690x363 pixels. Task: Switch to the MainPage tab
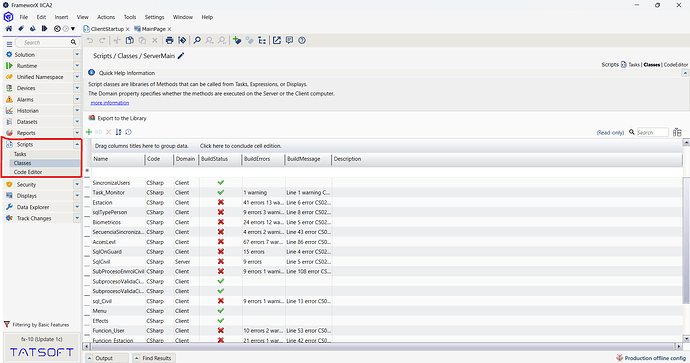click(x=154, y=29)
